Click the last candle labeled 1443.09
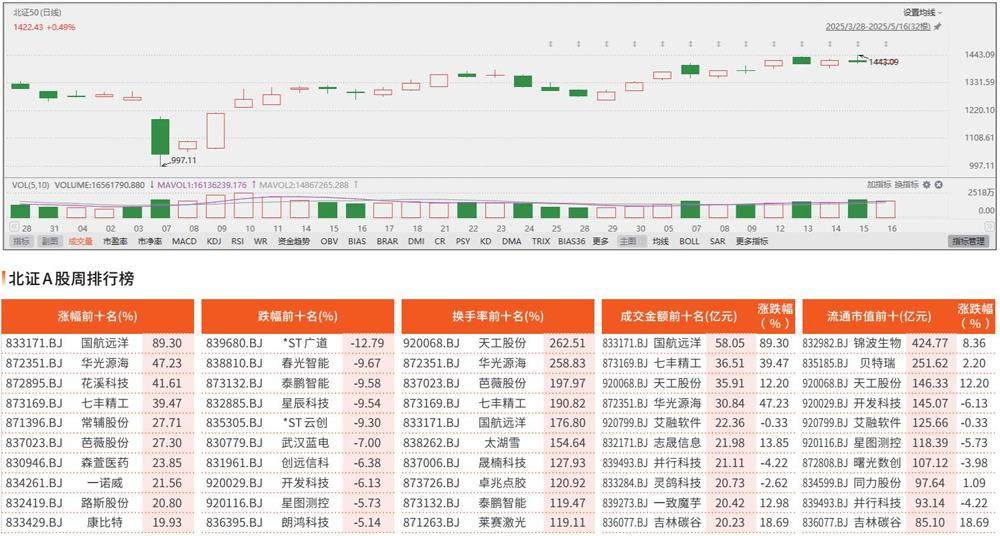The height and width of the screenshot is (536, 1000). tap(857, 60)
